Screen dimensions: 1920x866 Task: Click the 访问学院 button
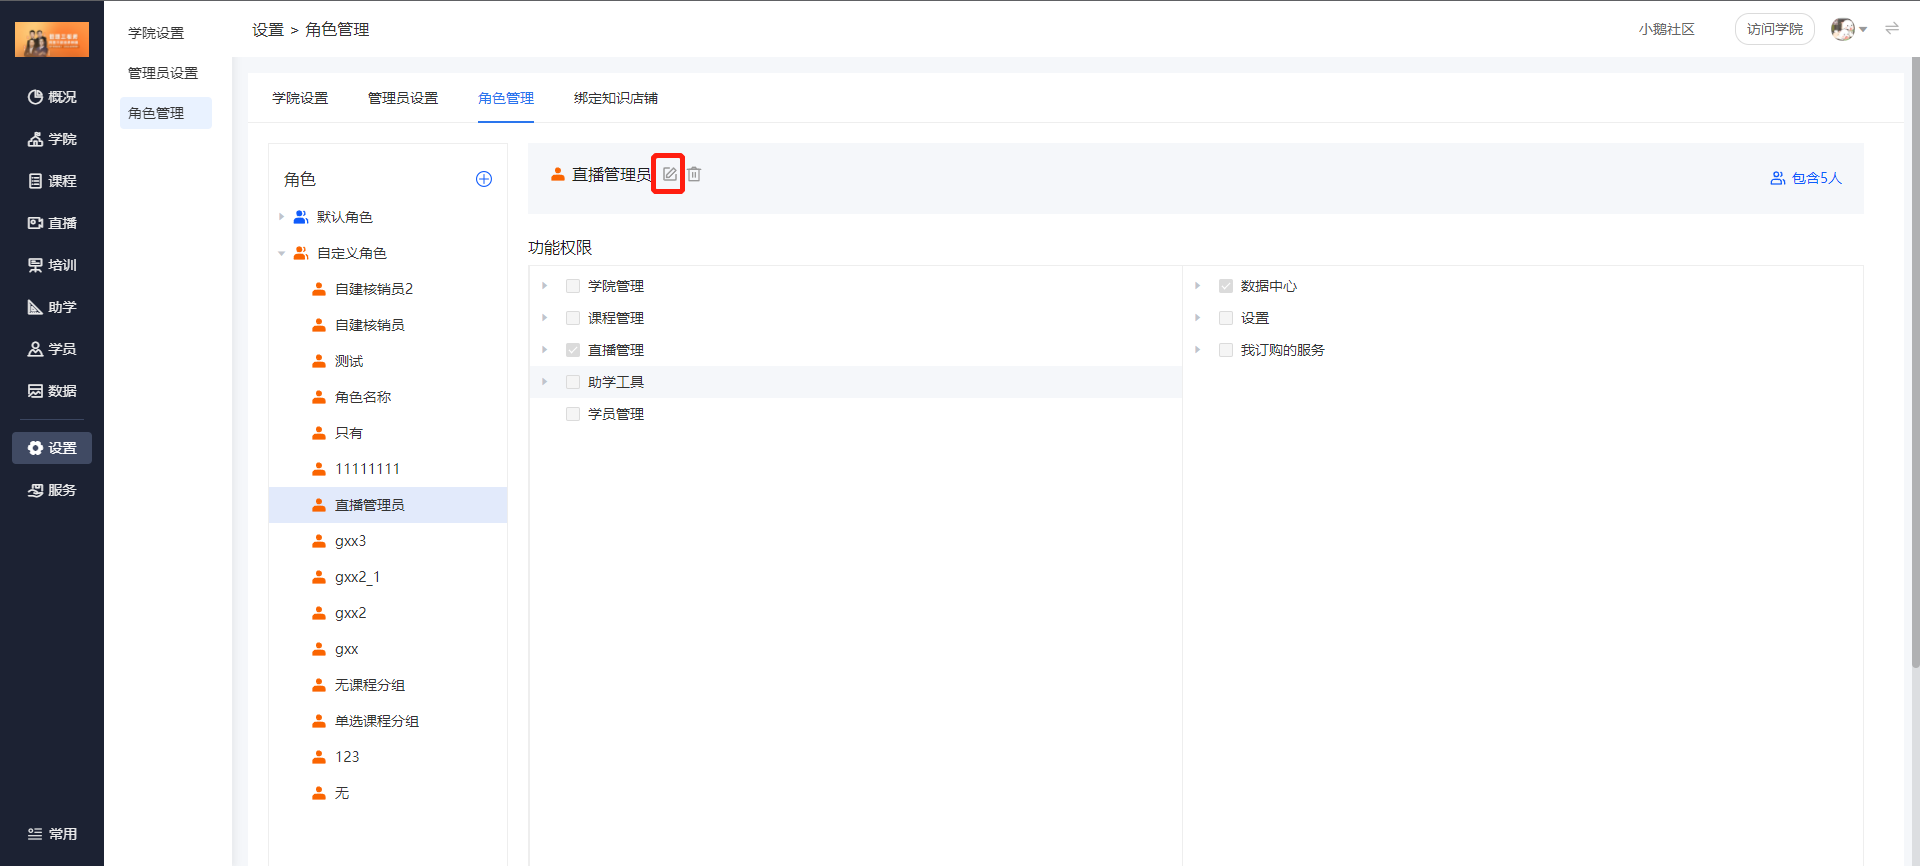pos(1774,29)
